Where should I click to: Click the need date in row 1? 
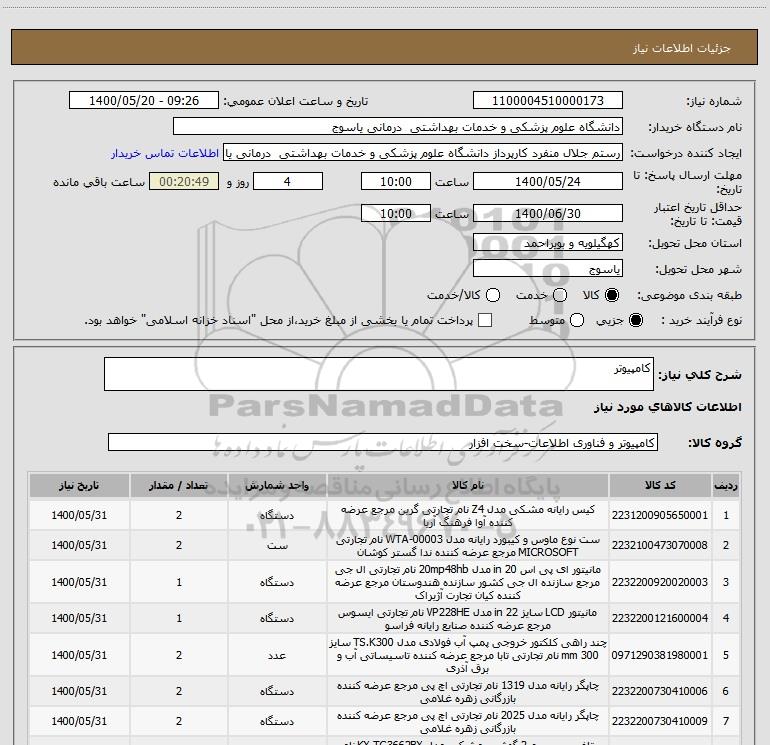[x=79, y=515]
